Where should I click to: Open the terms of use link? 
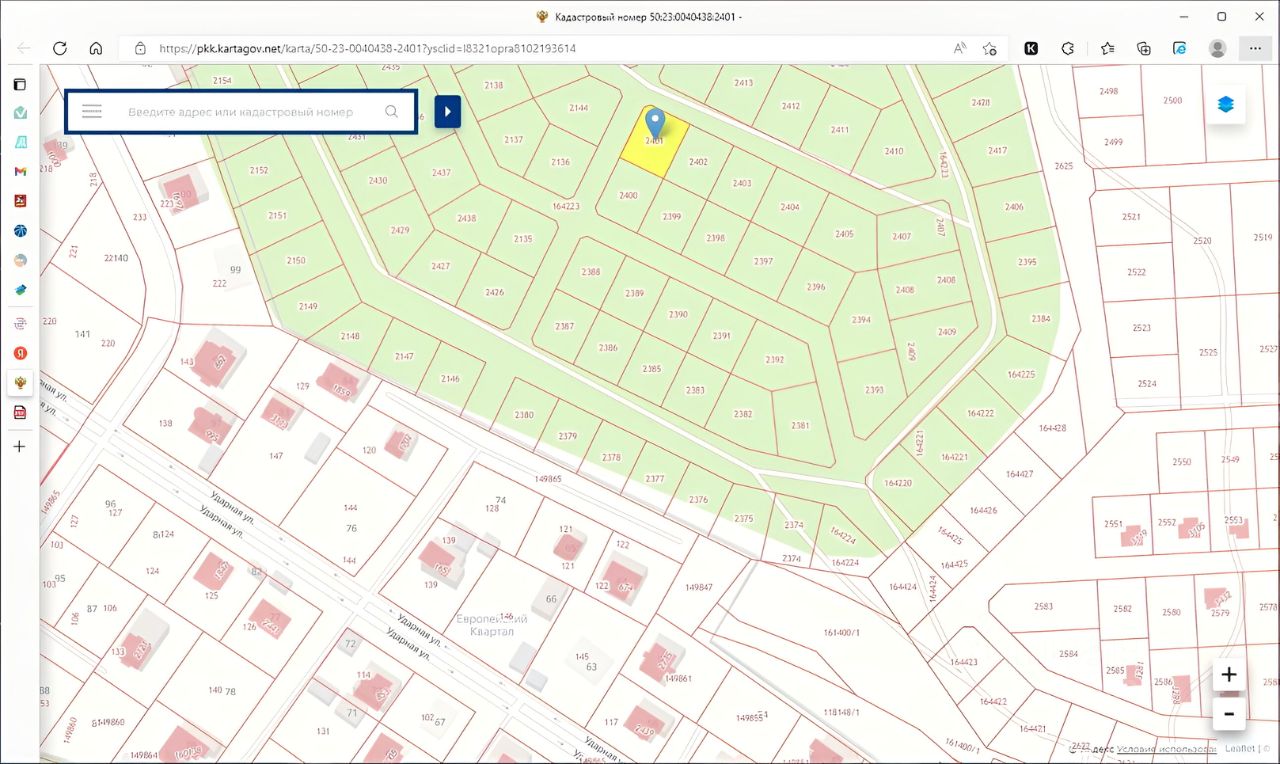[1166, 748]
